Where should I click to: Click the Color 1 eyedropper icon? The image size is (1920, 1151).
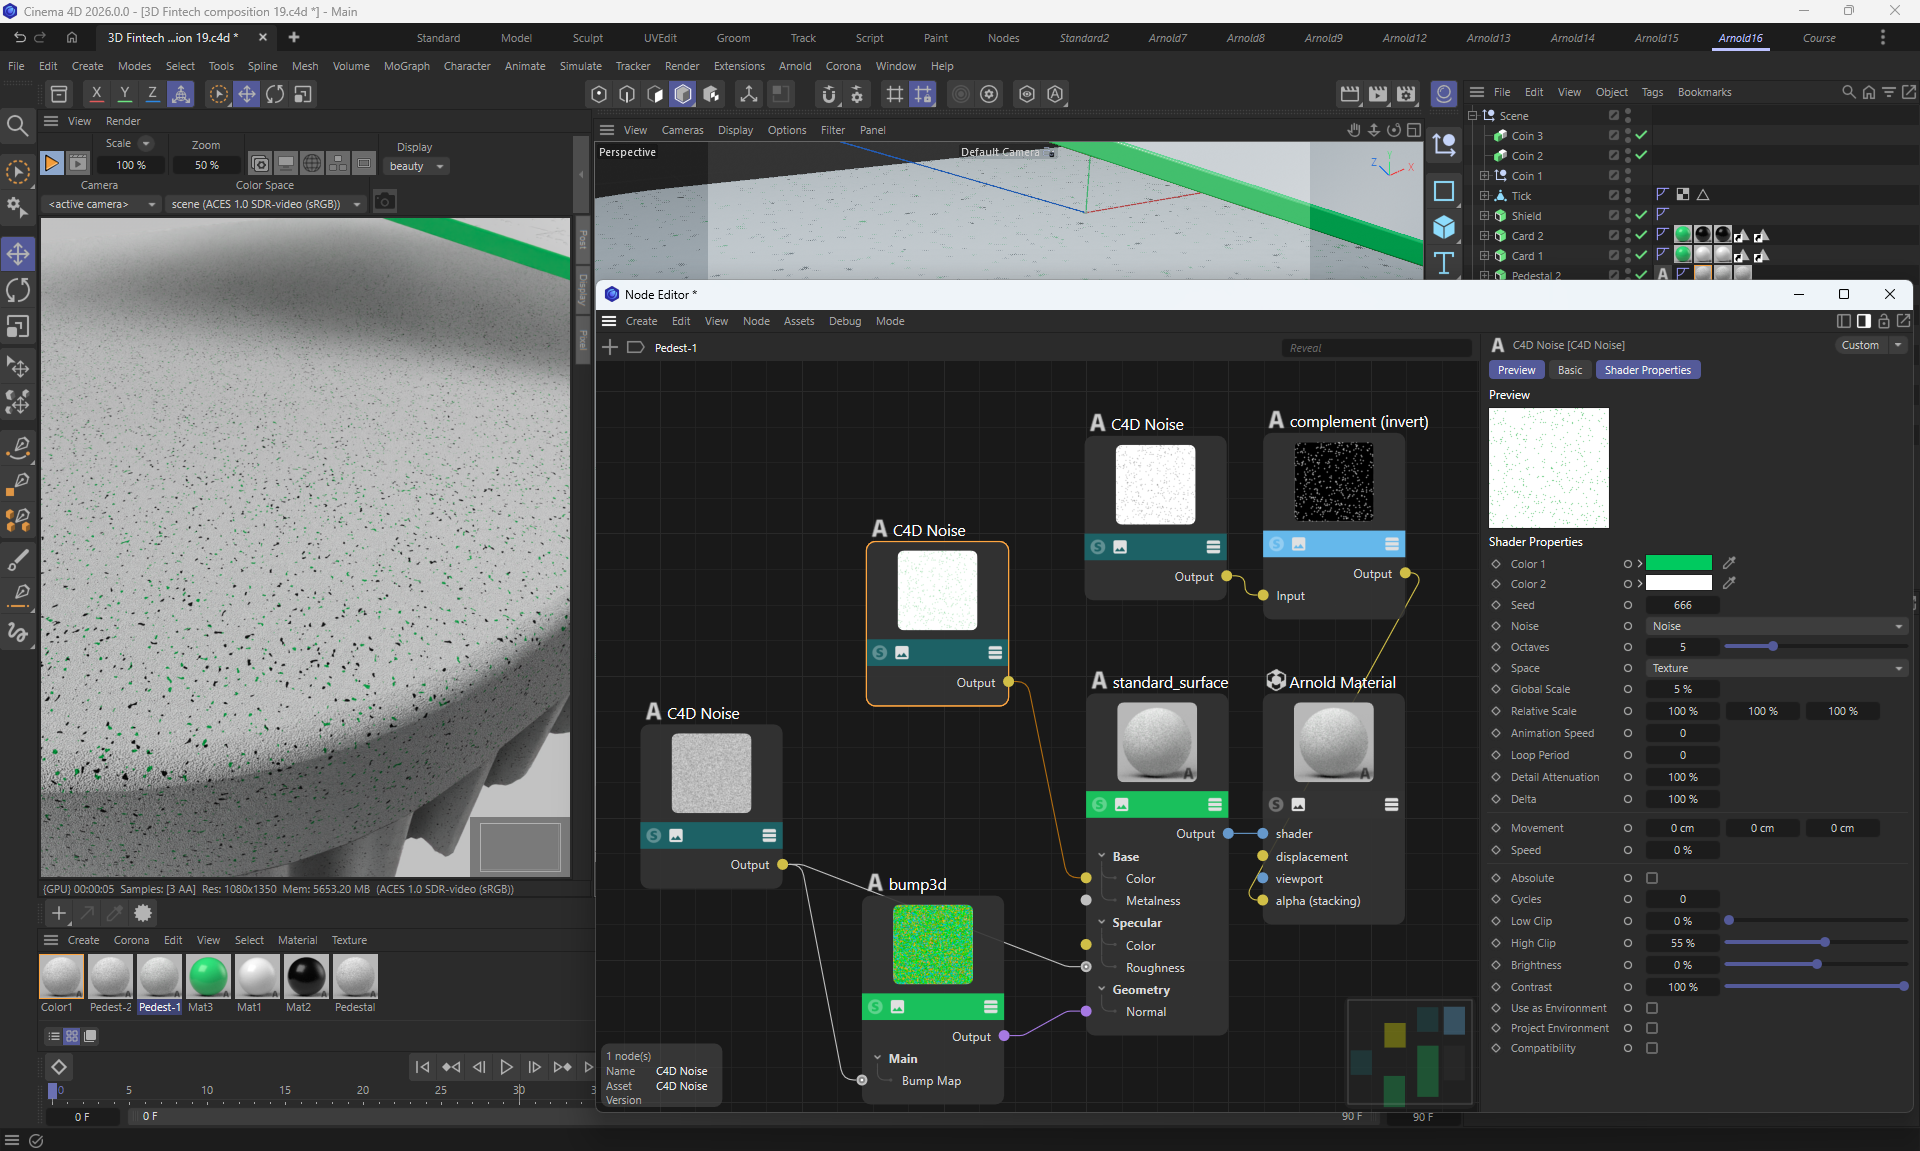1729,563
